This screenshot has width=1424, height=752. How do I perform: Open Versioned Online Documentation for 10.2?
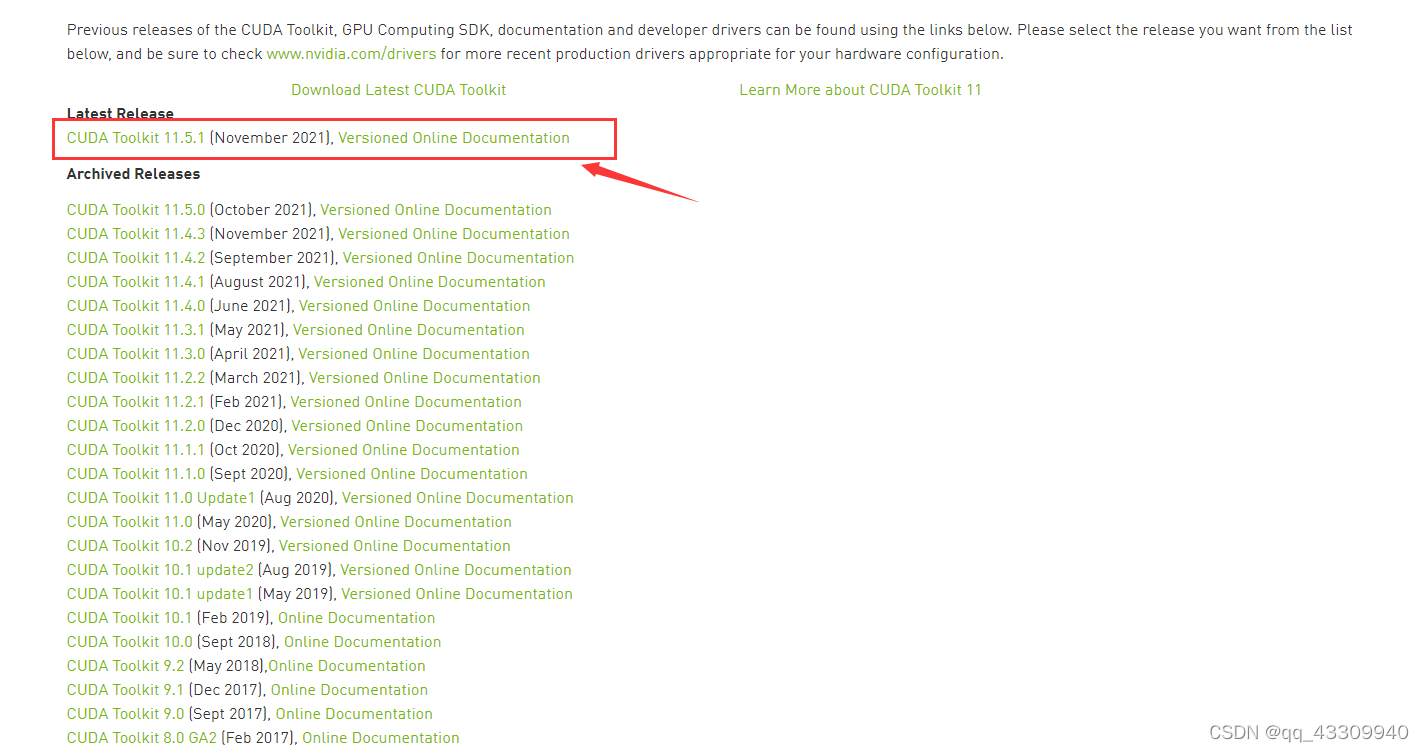coord(395,546)
